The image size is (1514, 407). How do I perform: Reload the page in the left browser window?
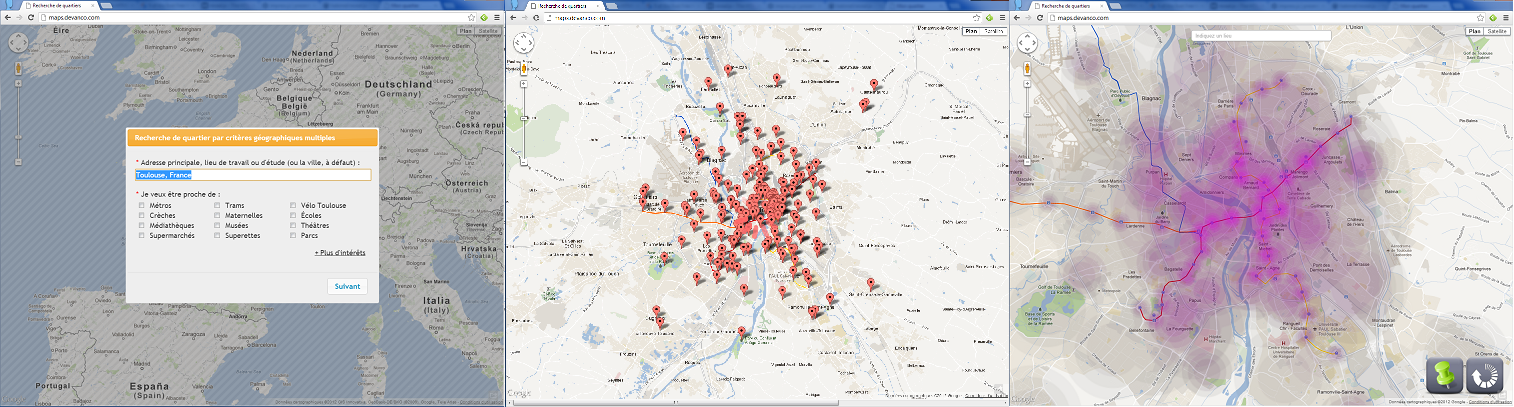[x=30, y=17]
